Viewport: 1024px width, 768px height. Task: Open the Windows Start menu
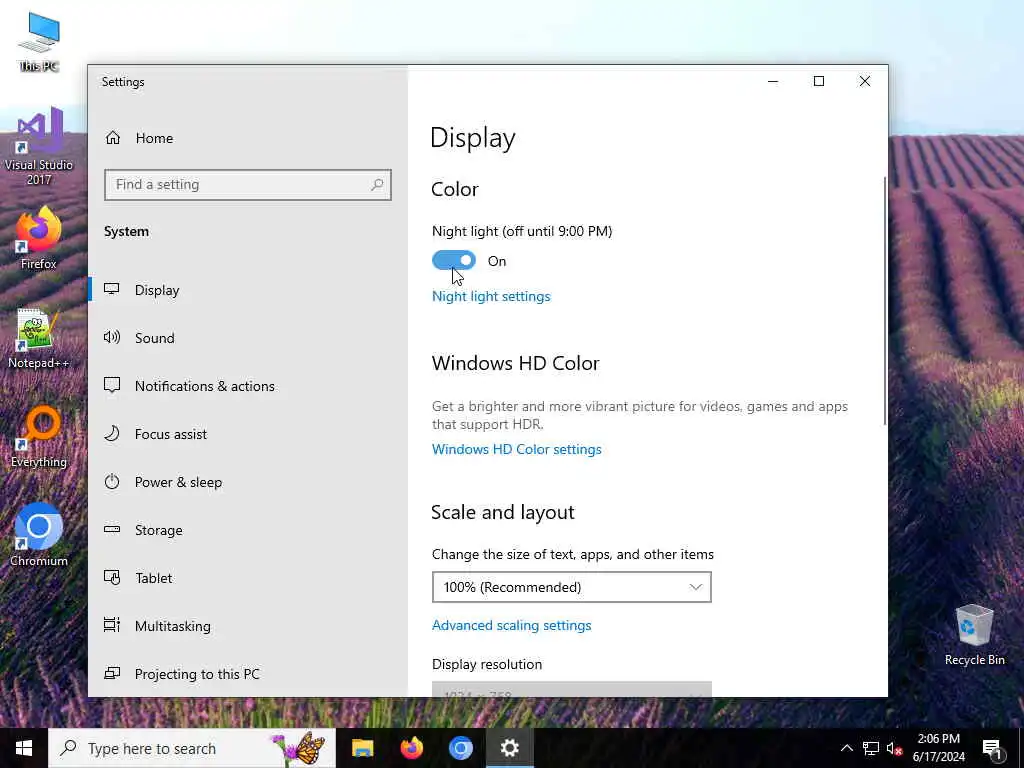coord(24,748)
